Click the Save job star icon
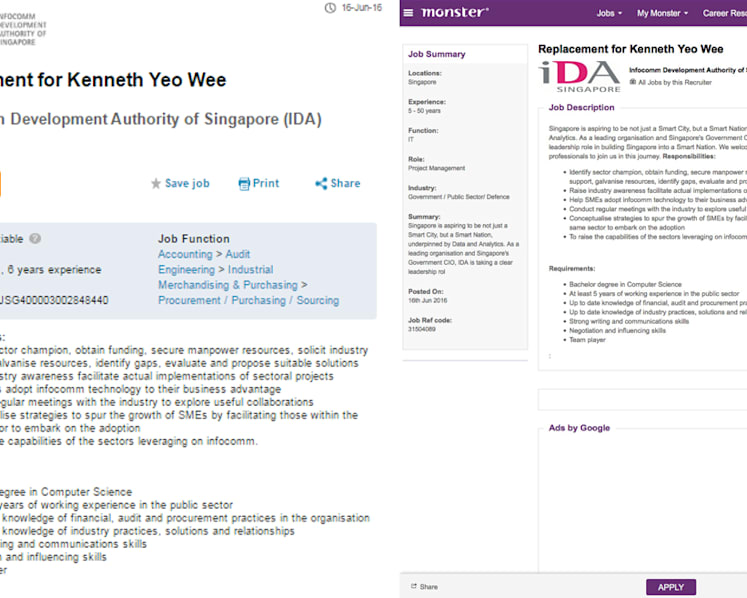 pyautogui.click(x=156, y=183)
